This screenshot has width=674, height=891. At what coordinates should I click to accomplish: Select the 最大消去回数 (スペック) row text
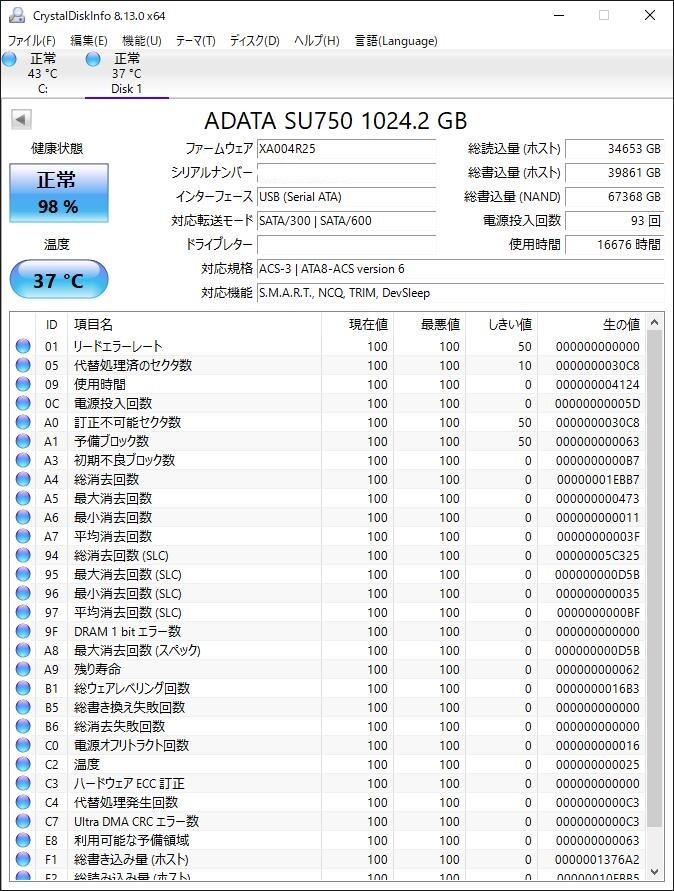tap(138, 650)
